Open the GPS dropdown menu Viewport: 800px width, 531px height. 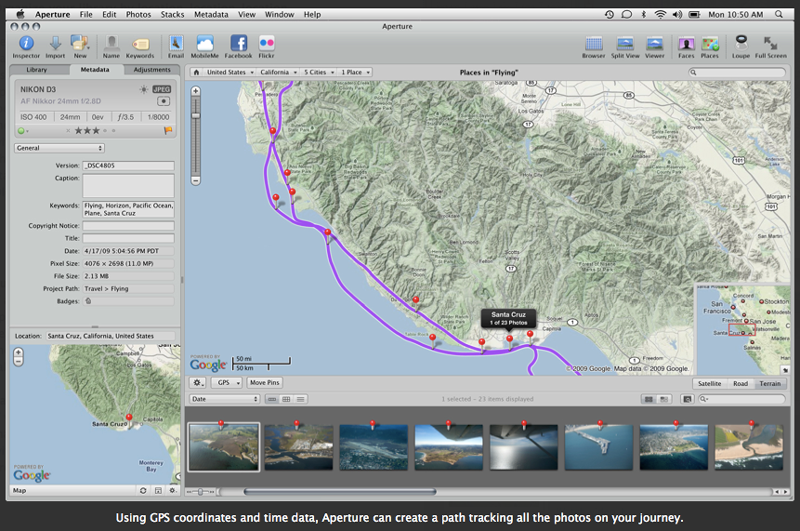click(x=227, y=383)
